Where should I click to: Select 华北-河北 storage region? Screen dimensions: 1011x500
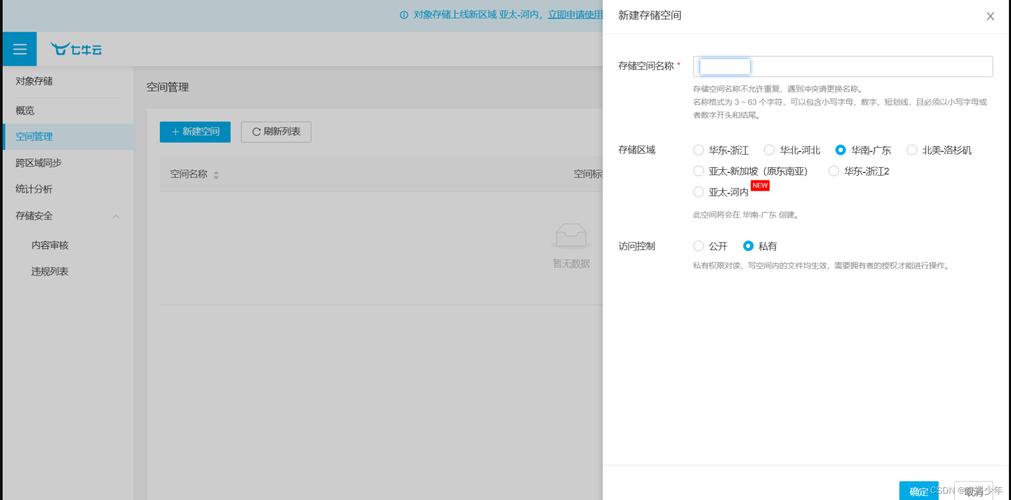tap(769, 150)
